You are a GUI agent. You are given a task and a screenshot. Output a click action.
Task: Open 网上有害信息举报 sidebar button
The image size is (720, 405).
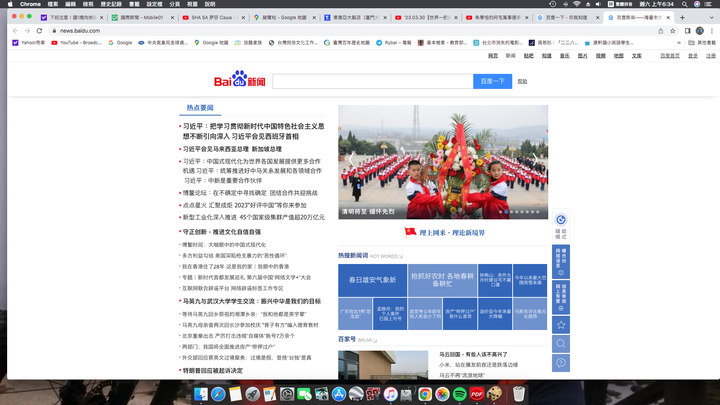point(561,297)
